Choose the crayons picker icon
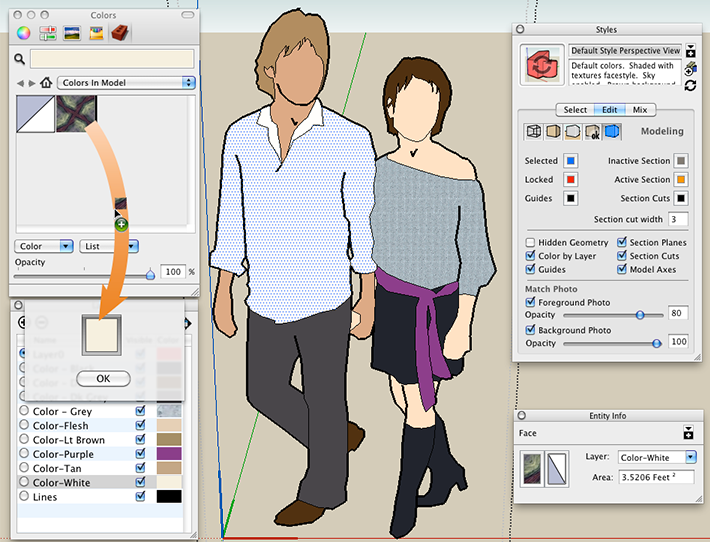Viewport: 710px width, 542px height. 96,34
